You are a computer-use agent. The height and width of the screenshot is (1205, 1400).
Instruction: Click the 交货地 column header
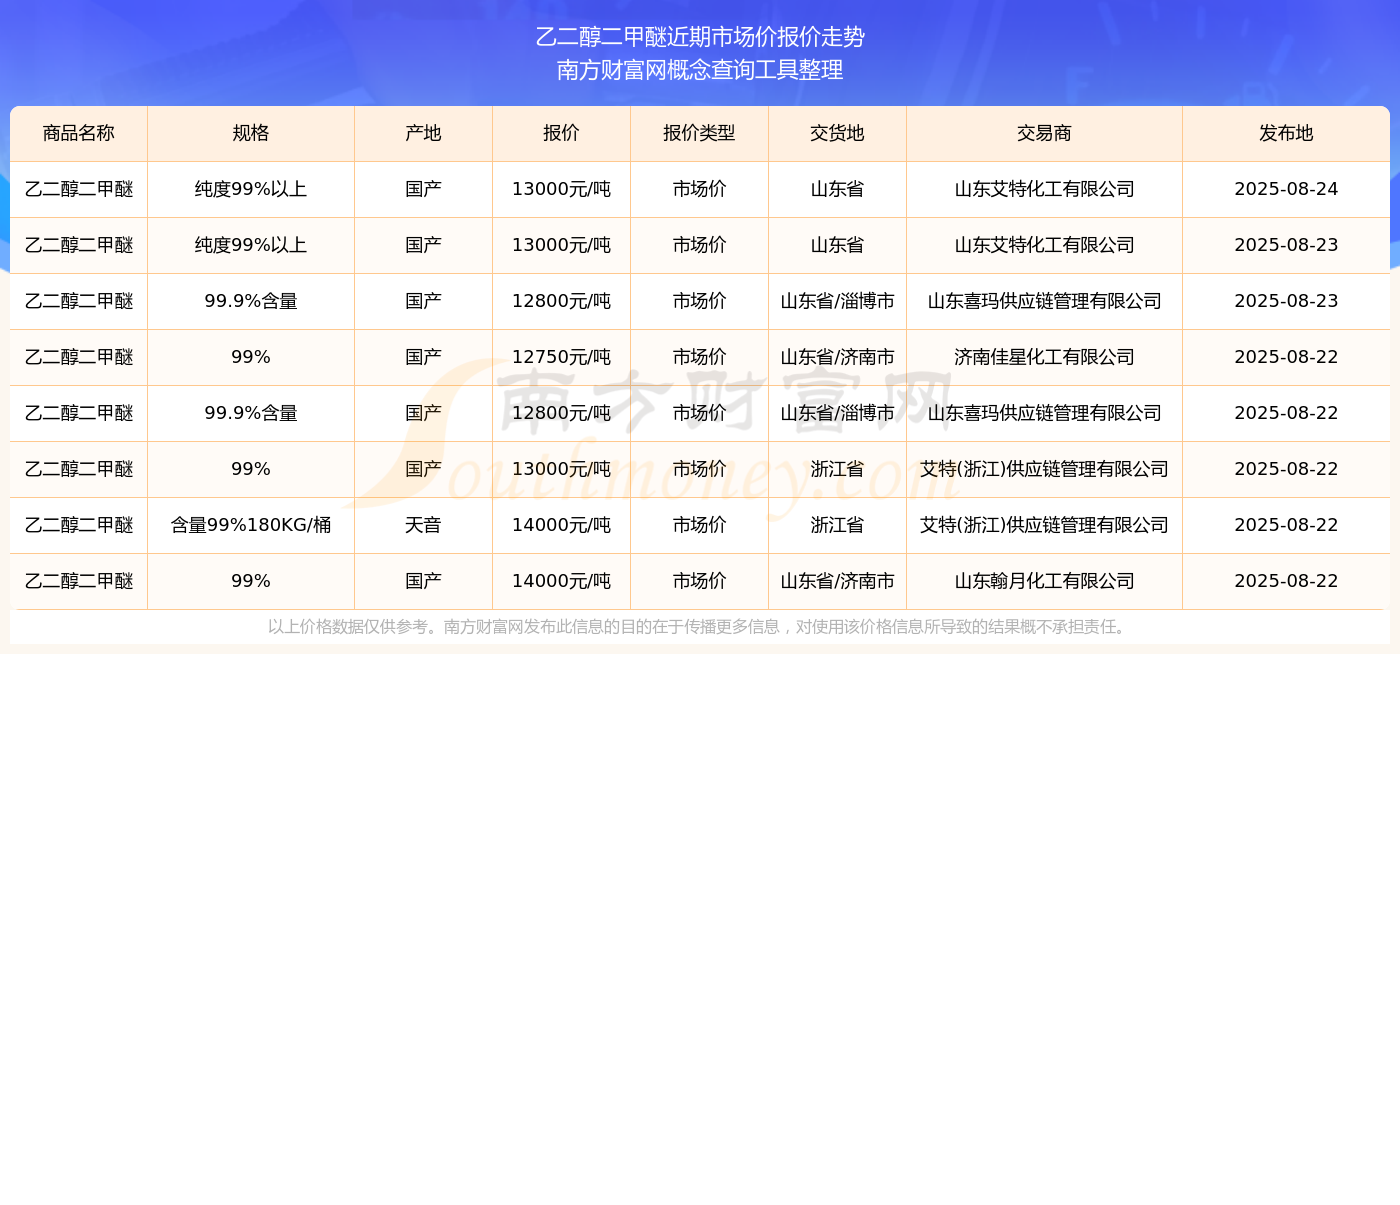point(837,133)
